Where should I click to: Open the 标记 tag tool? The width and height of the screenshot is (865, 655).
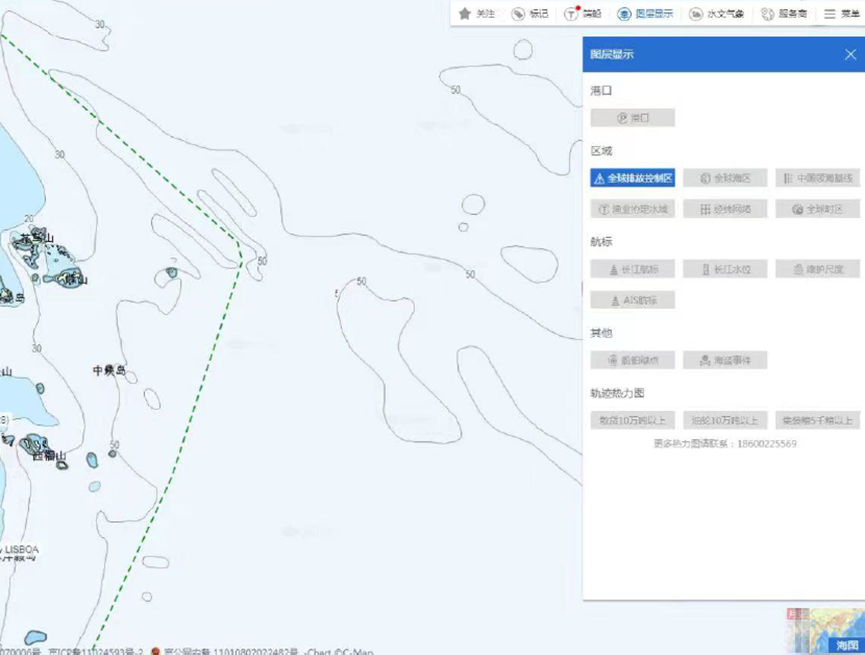pos(529,14)
